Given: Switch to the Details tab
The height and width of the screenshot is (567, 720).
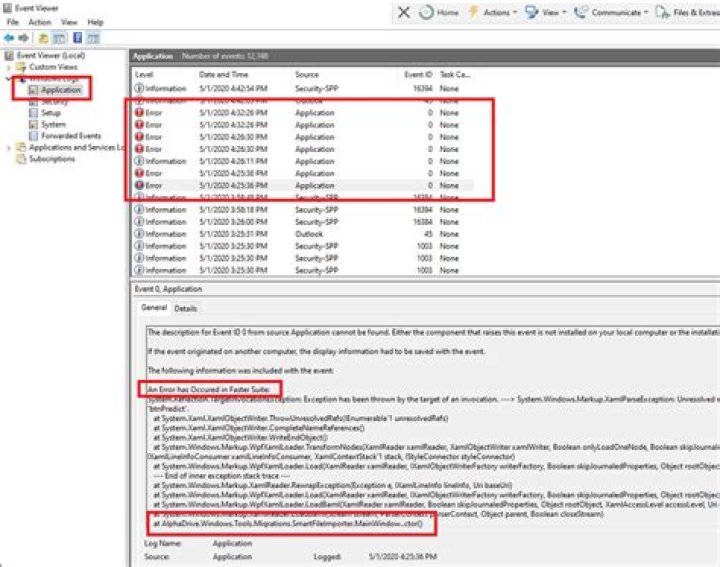Looking at the screenshot, I should (x=186, y=309).
